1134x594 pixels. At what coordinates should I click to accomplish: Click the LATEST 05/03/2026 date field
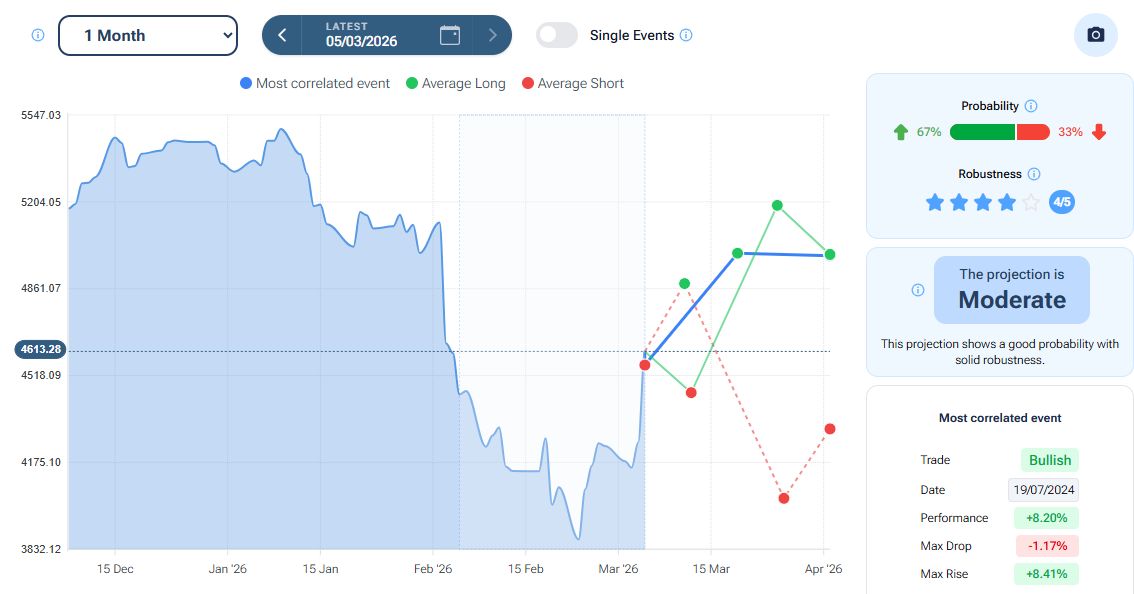pos(361,35)
